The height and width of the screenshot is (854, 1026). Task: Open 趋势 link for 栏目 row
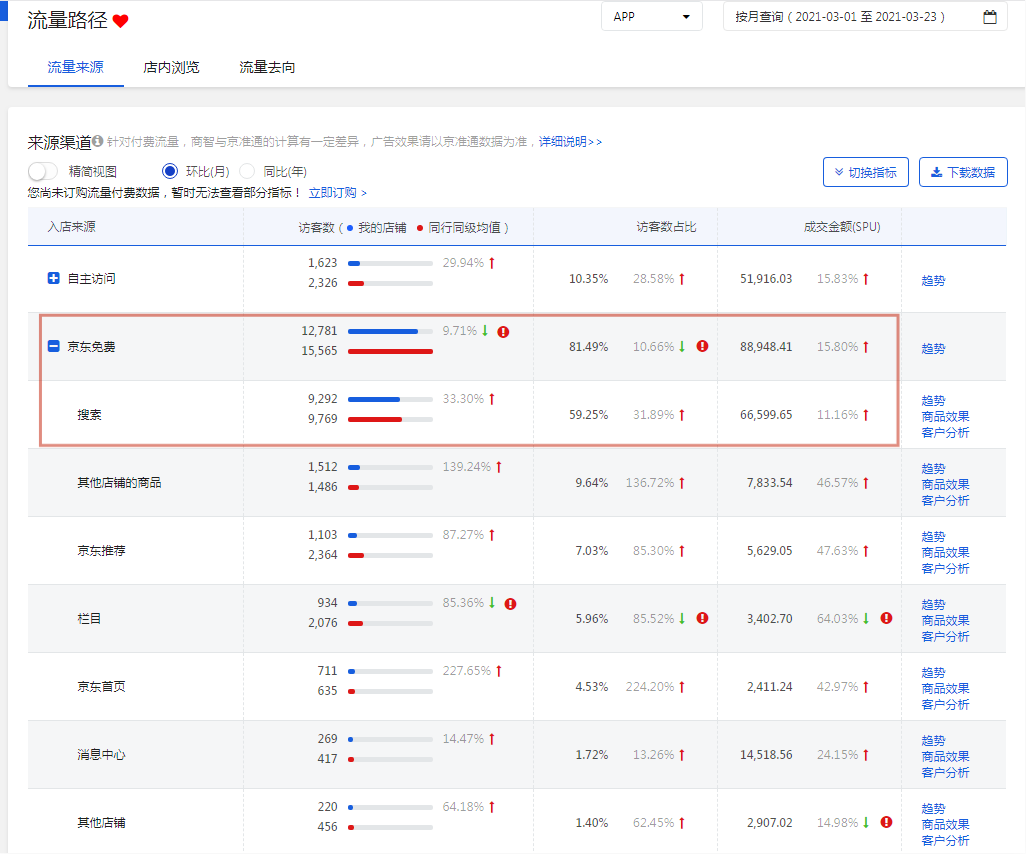pyautogui.click(x=933, y=605)
